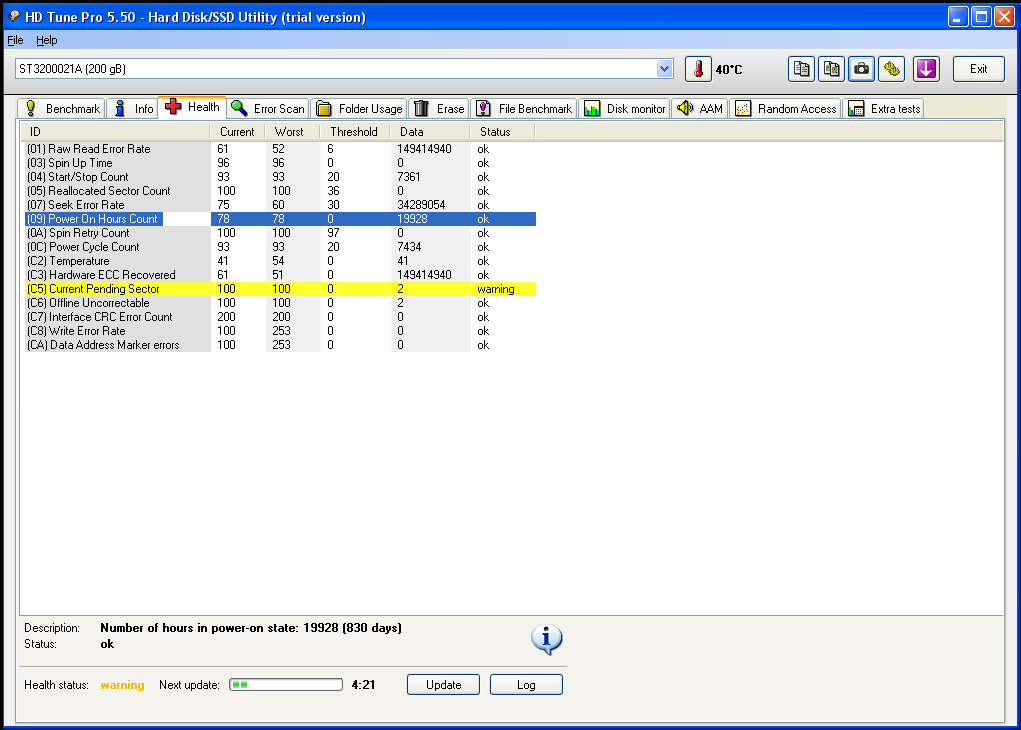Minimize the HD Tune Pro window
Image resolution: width=1021 pixels, height=730 pixels.
click(957, 17)
